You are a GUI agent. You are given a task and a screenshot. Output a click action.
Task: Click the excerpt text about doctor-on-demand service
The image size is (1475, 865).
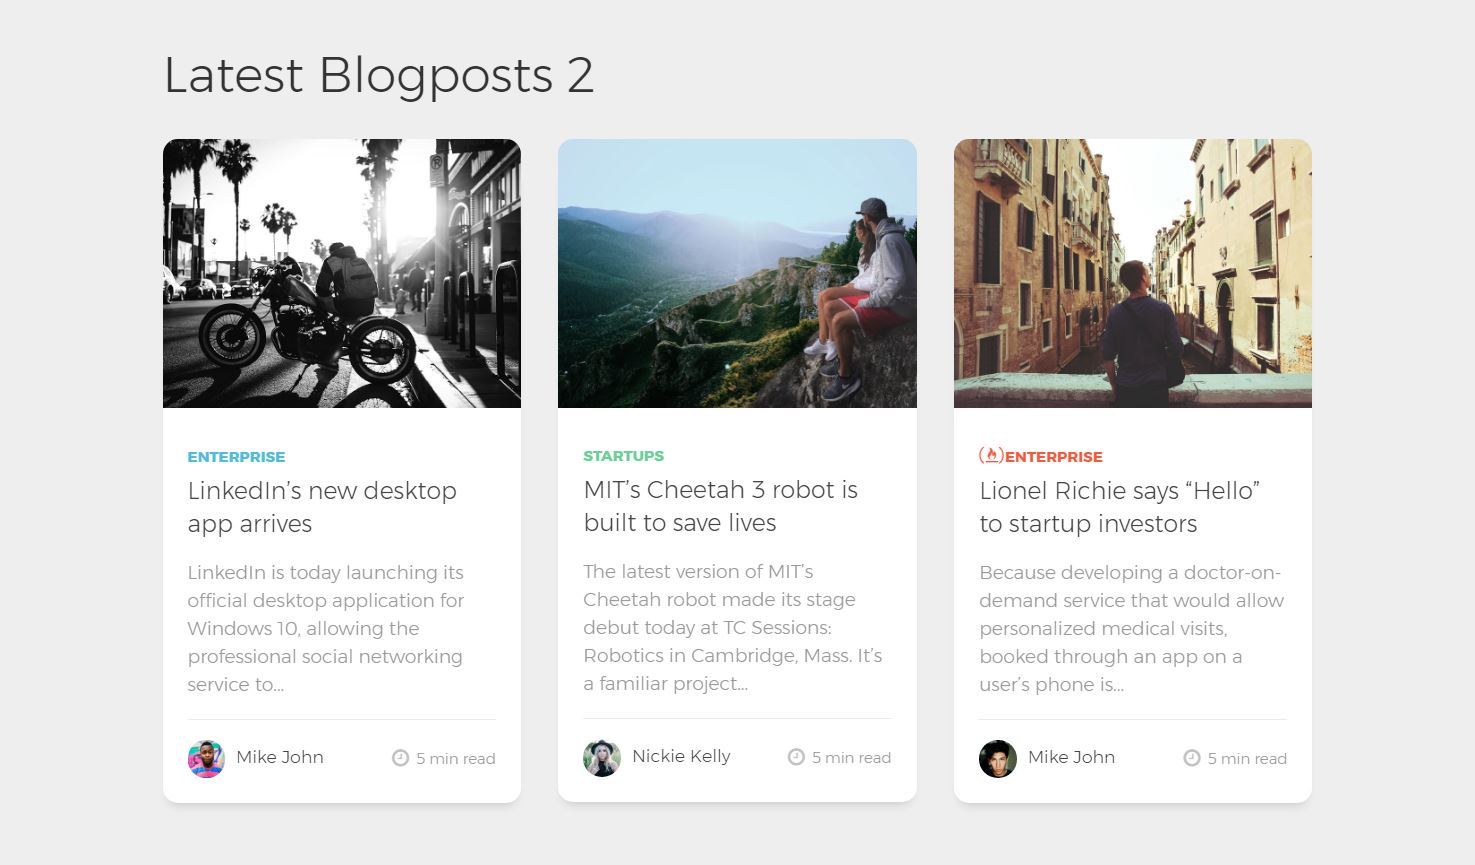pos(1131,628)
